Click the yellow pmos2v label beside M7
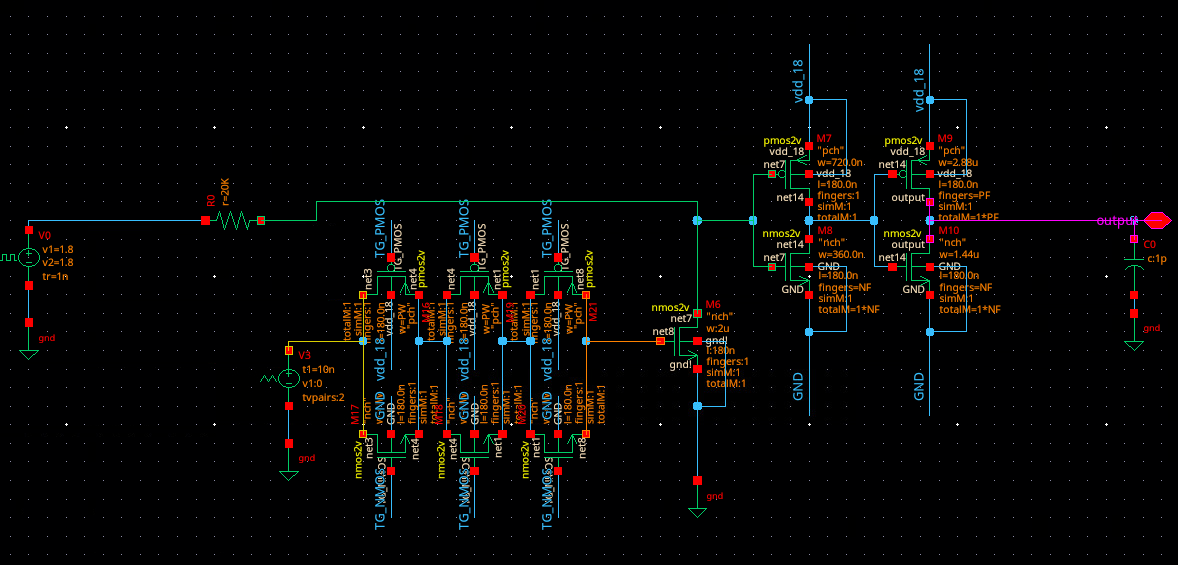 784,140
